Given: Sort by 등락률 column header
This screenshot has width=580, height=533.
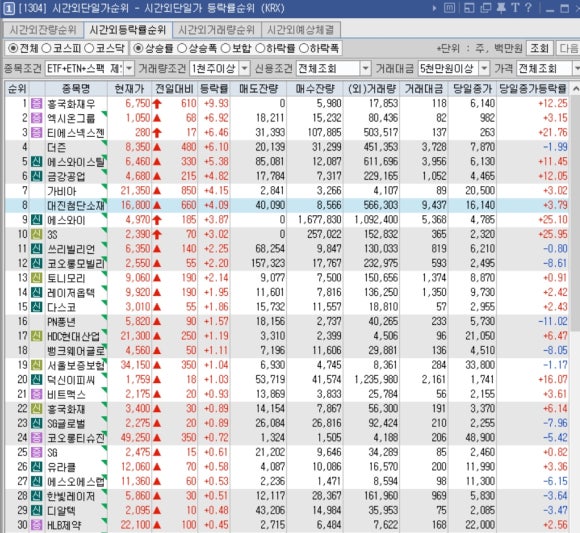Looking at the screenshot, I should click(x=214, y=89).
